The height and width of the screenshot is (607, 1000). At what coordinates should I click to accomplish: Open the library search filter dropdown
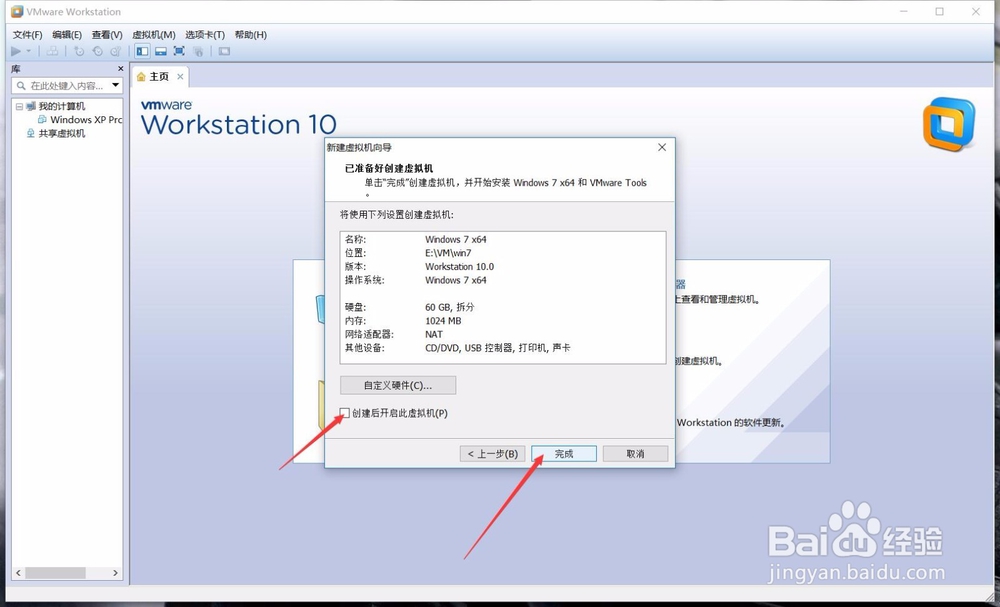coord(115,85)
